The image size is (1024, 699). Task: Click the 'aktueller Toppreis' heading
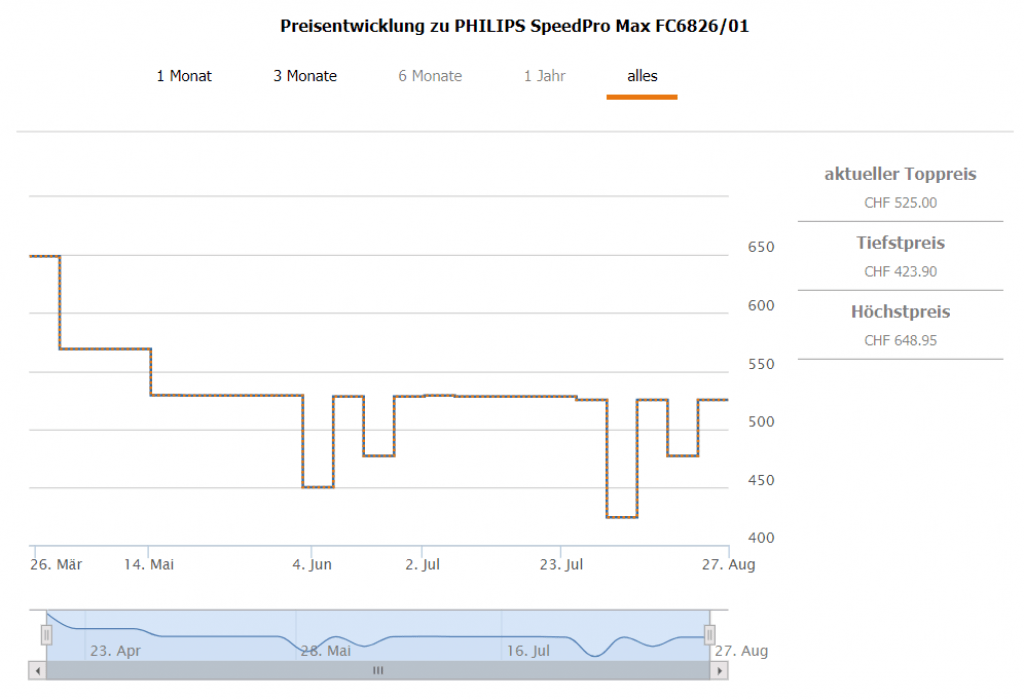[x=900, y=174]
